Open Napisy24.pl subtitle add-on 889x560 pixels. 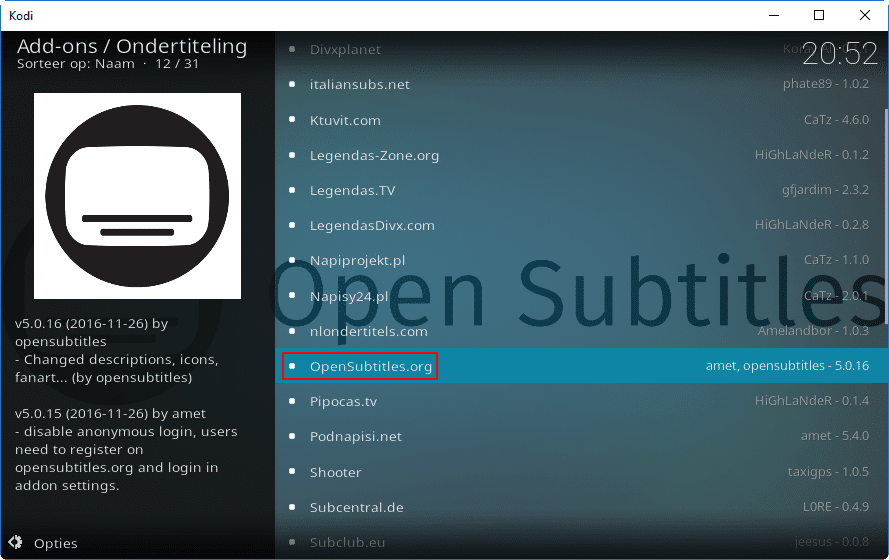pos(581,296)
